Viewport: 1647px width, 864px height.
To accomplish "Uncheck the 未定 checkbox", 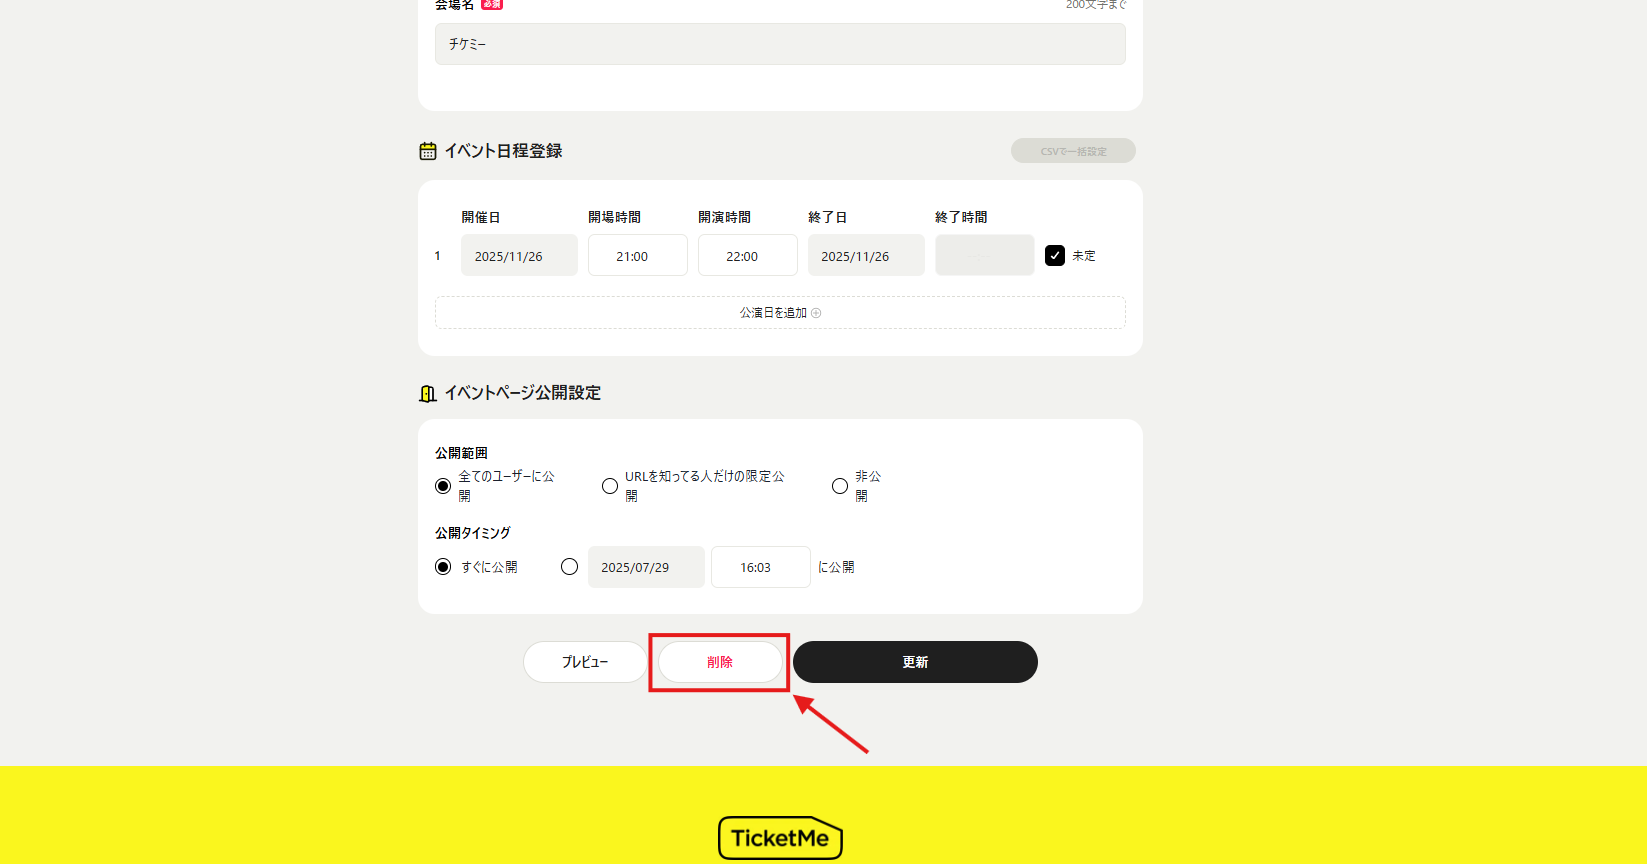I will [1055, 256].
